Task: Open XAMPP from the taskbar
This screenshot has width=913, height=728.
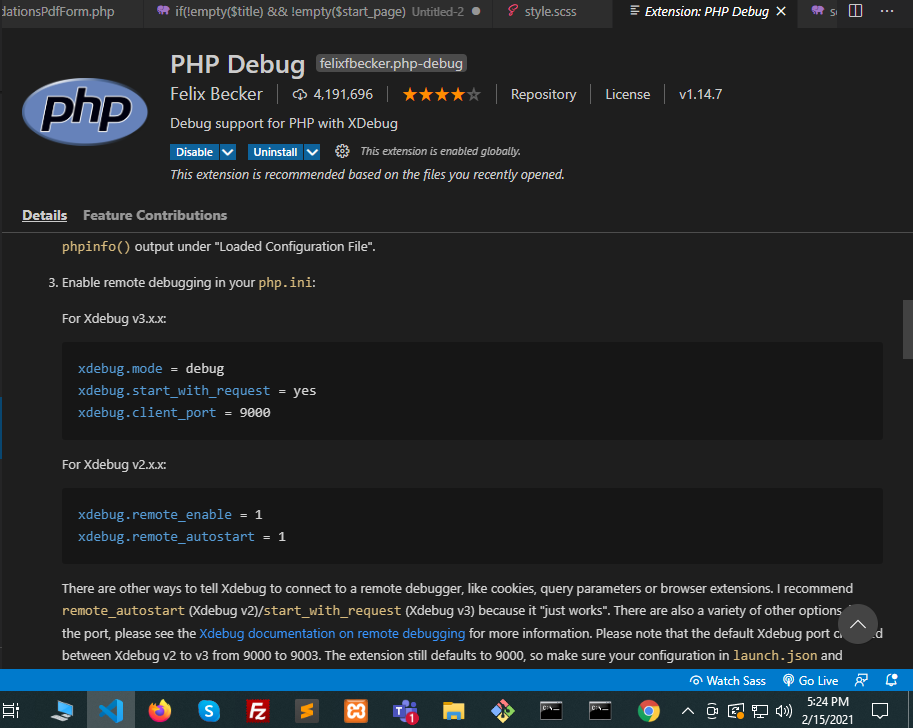Action: coord(356,711)
